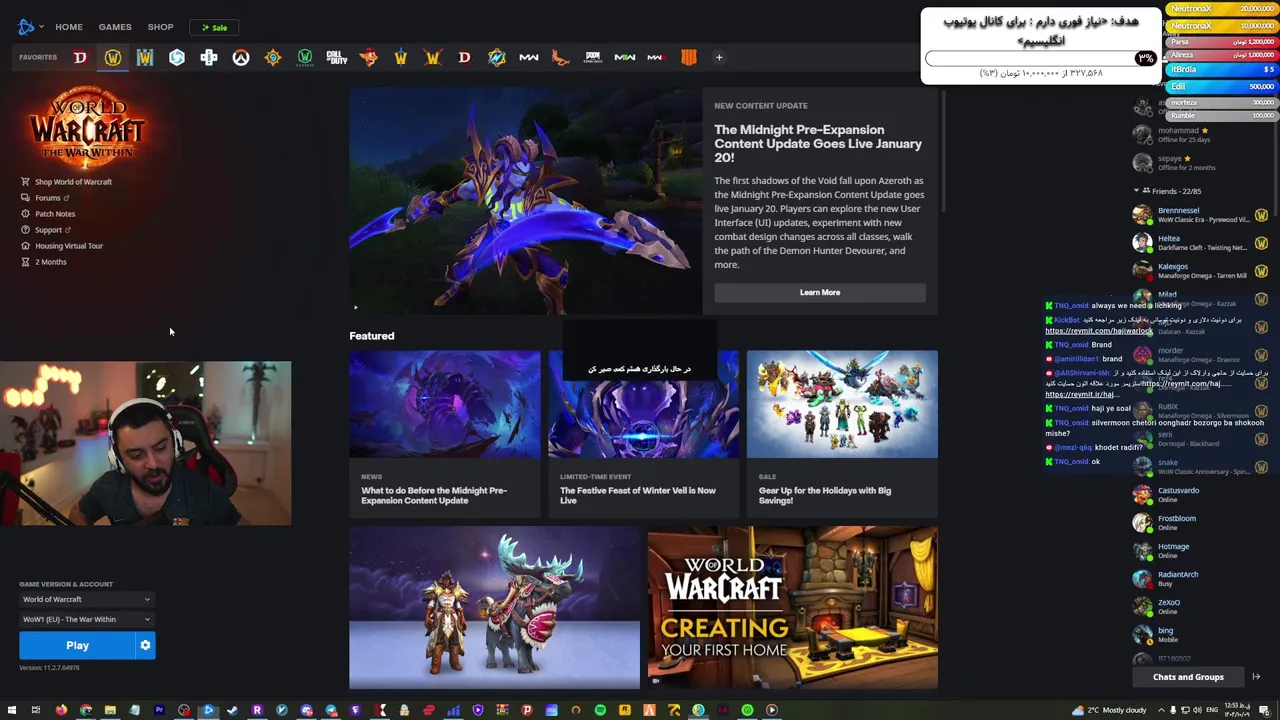Open the snowy mount and rider card
Screen dimensions: 1280x720
pos(495,608)
